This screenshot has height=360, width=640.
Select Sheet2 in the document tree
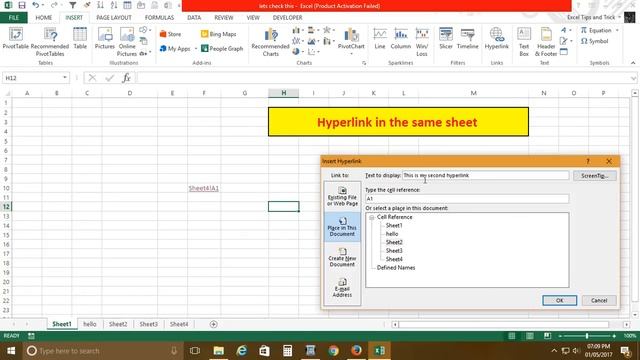(394, 242)
